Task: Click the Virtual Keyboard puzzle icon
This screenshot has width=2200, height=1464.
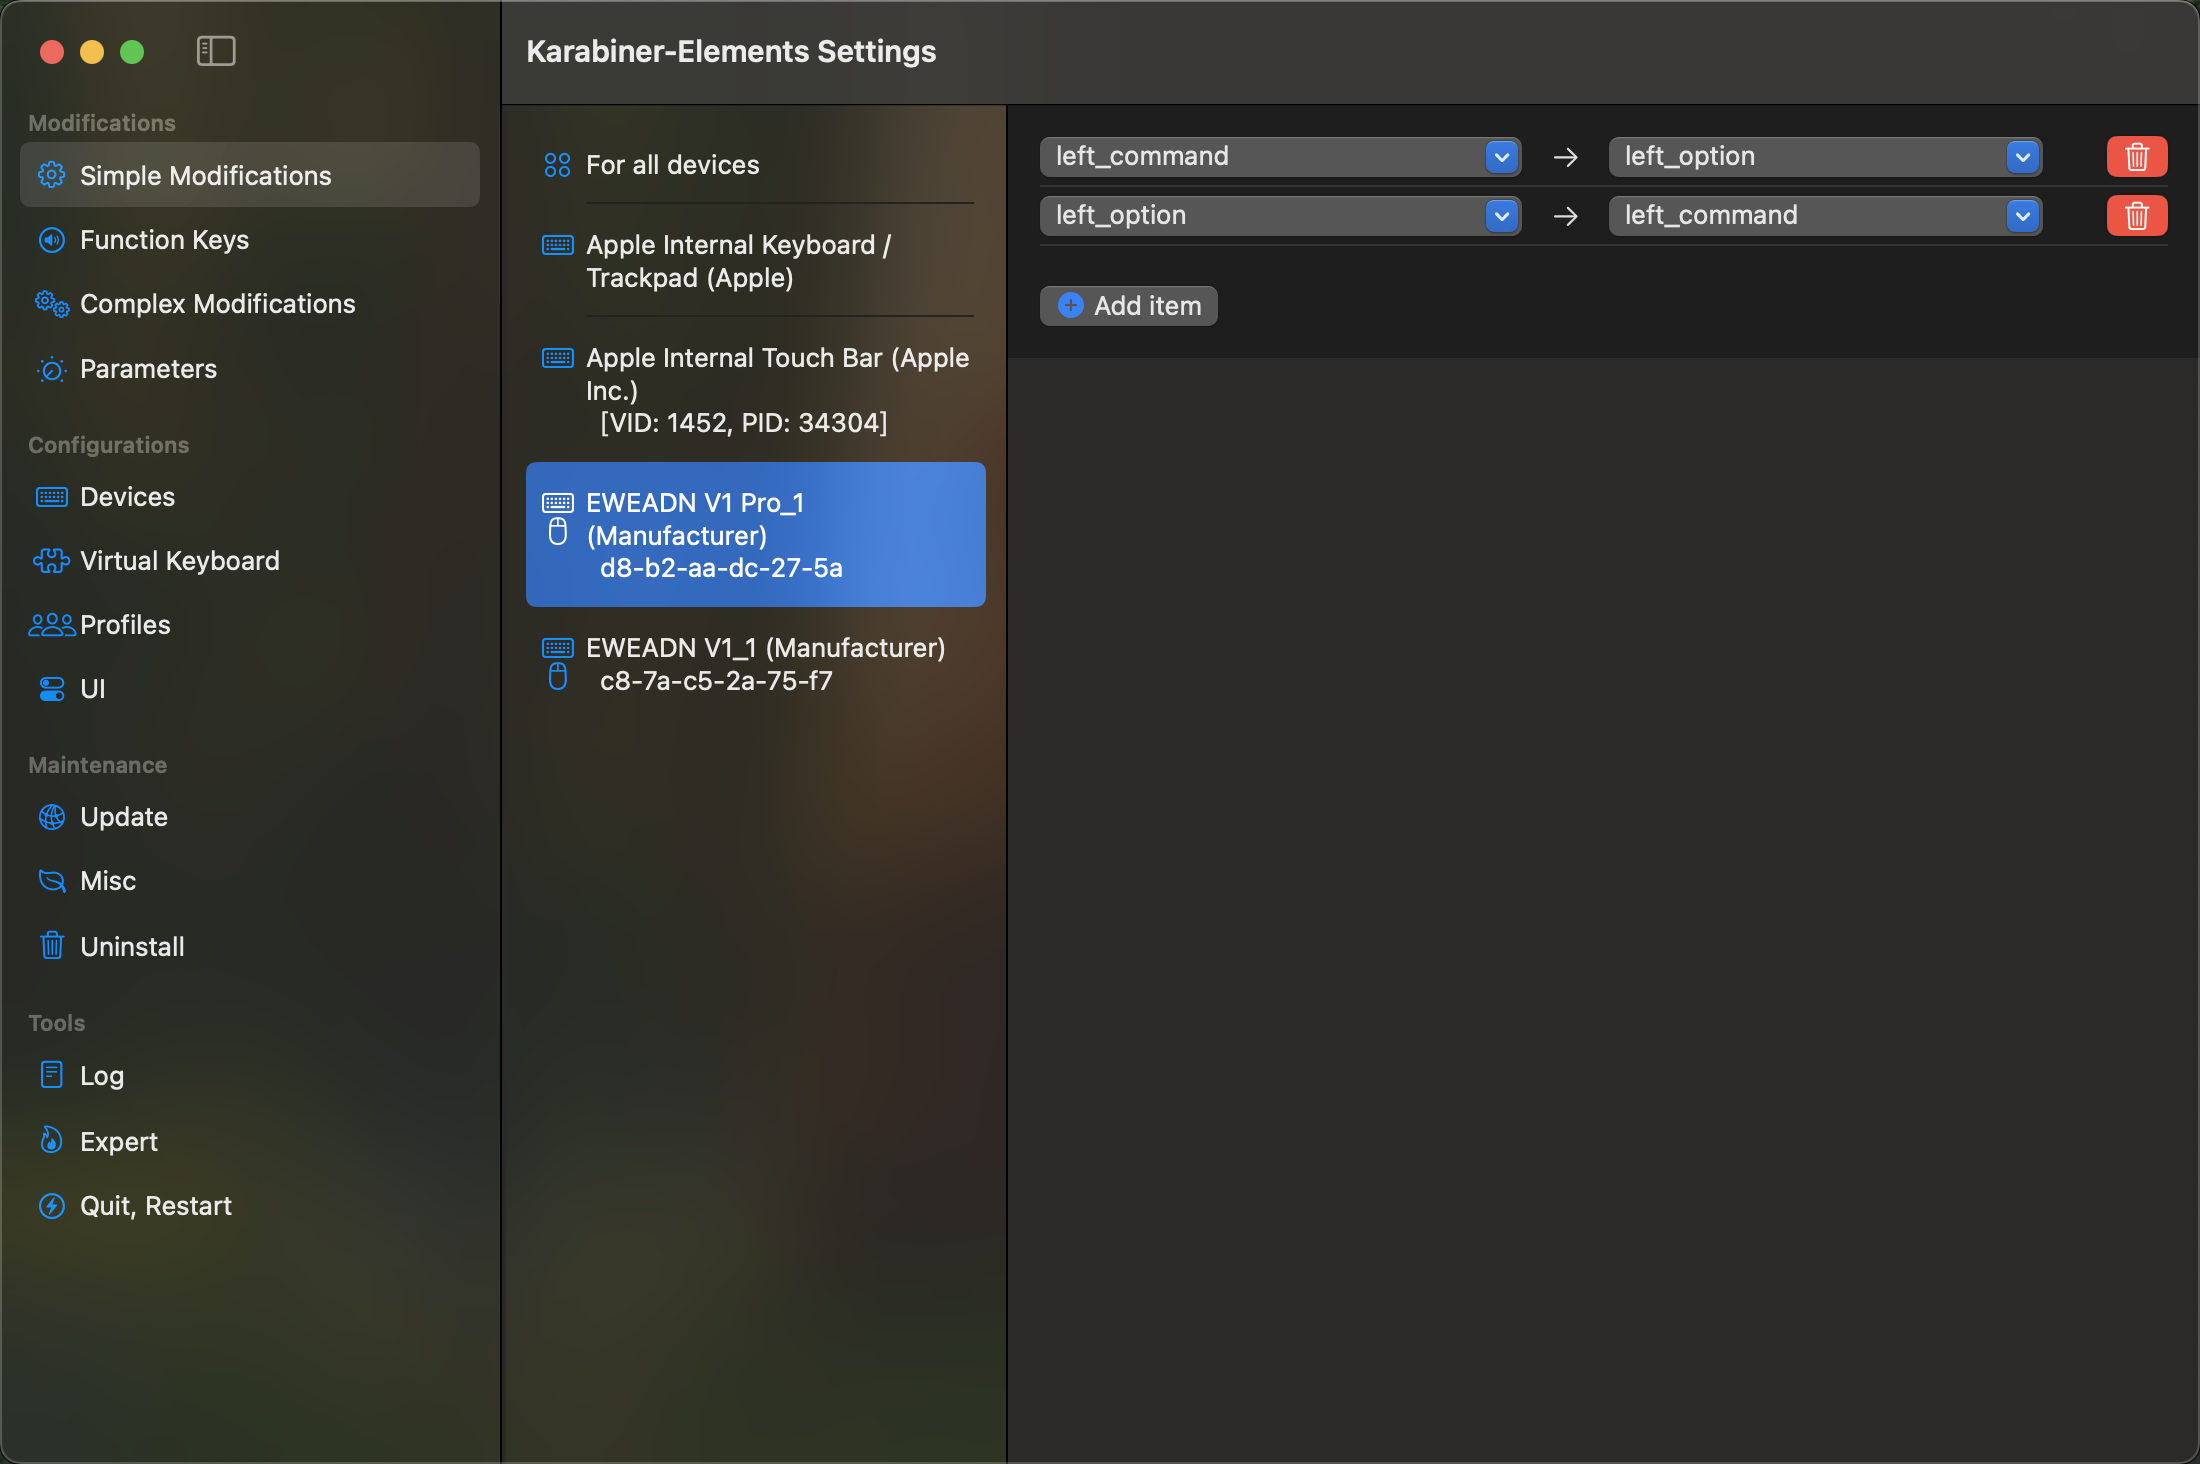Action: 52,561
